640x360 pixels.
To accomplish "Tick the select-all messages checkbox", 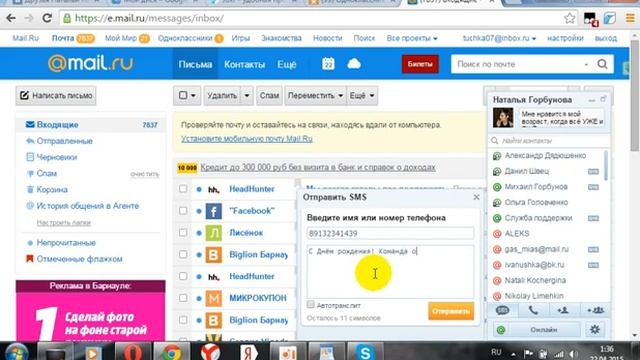I will 183,95.
